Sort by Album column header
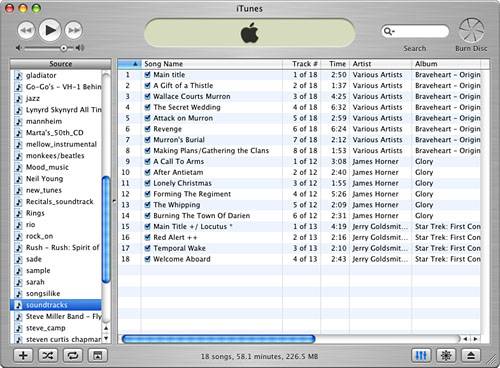 pos(446,64)
